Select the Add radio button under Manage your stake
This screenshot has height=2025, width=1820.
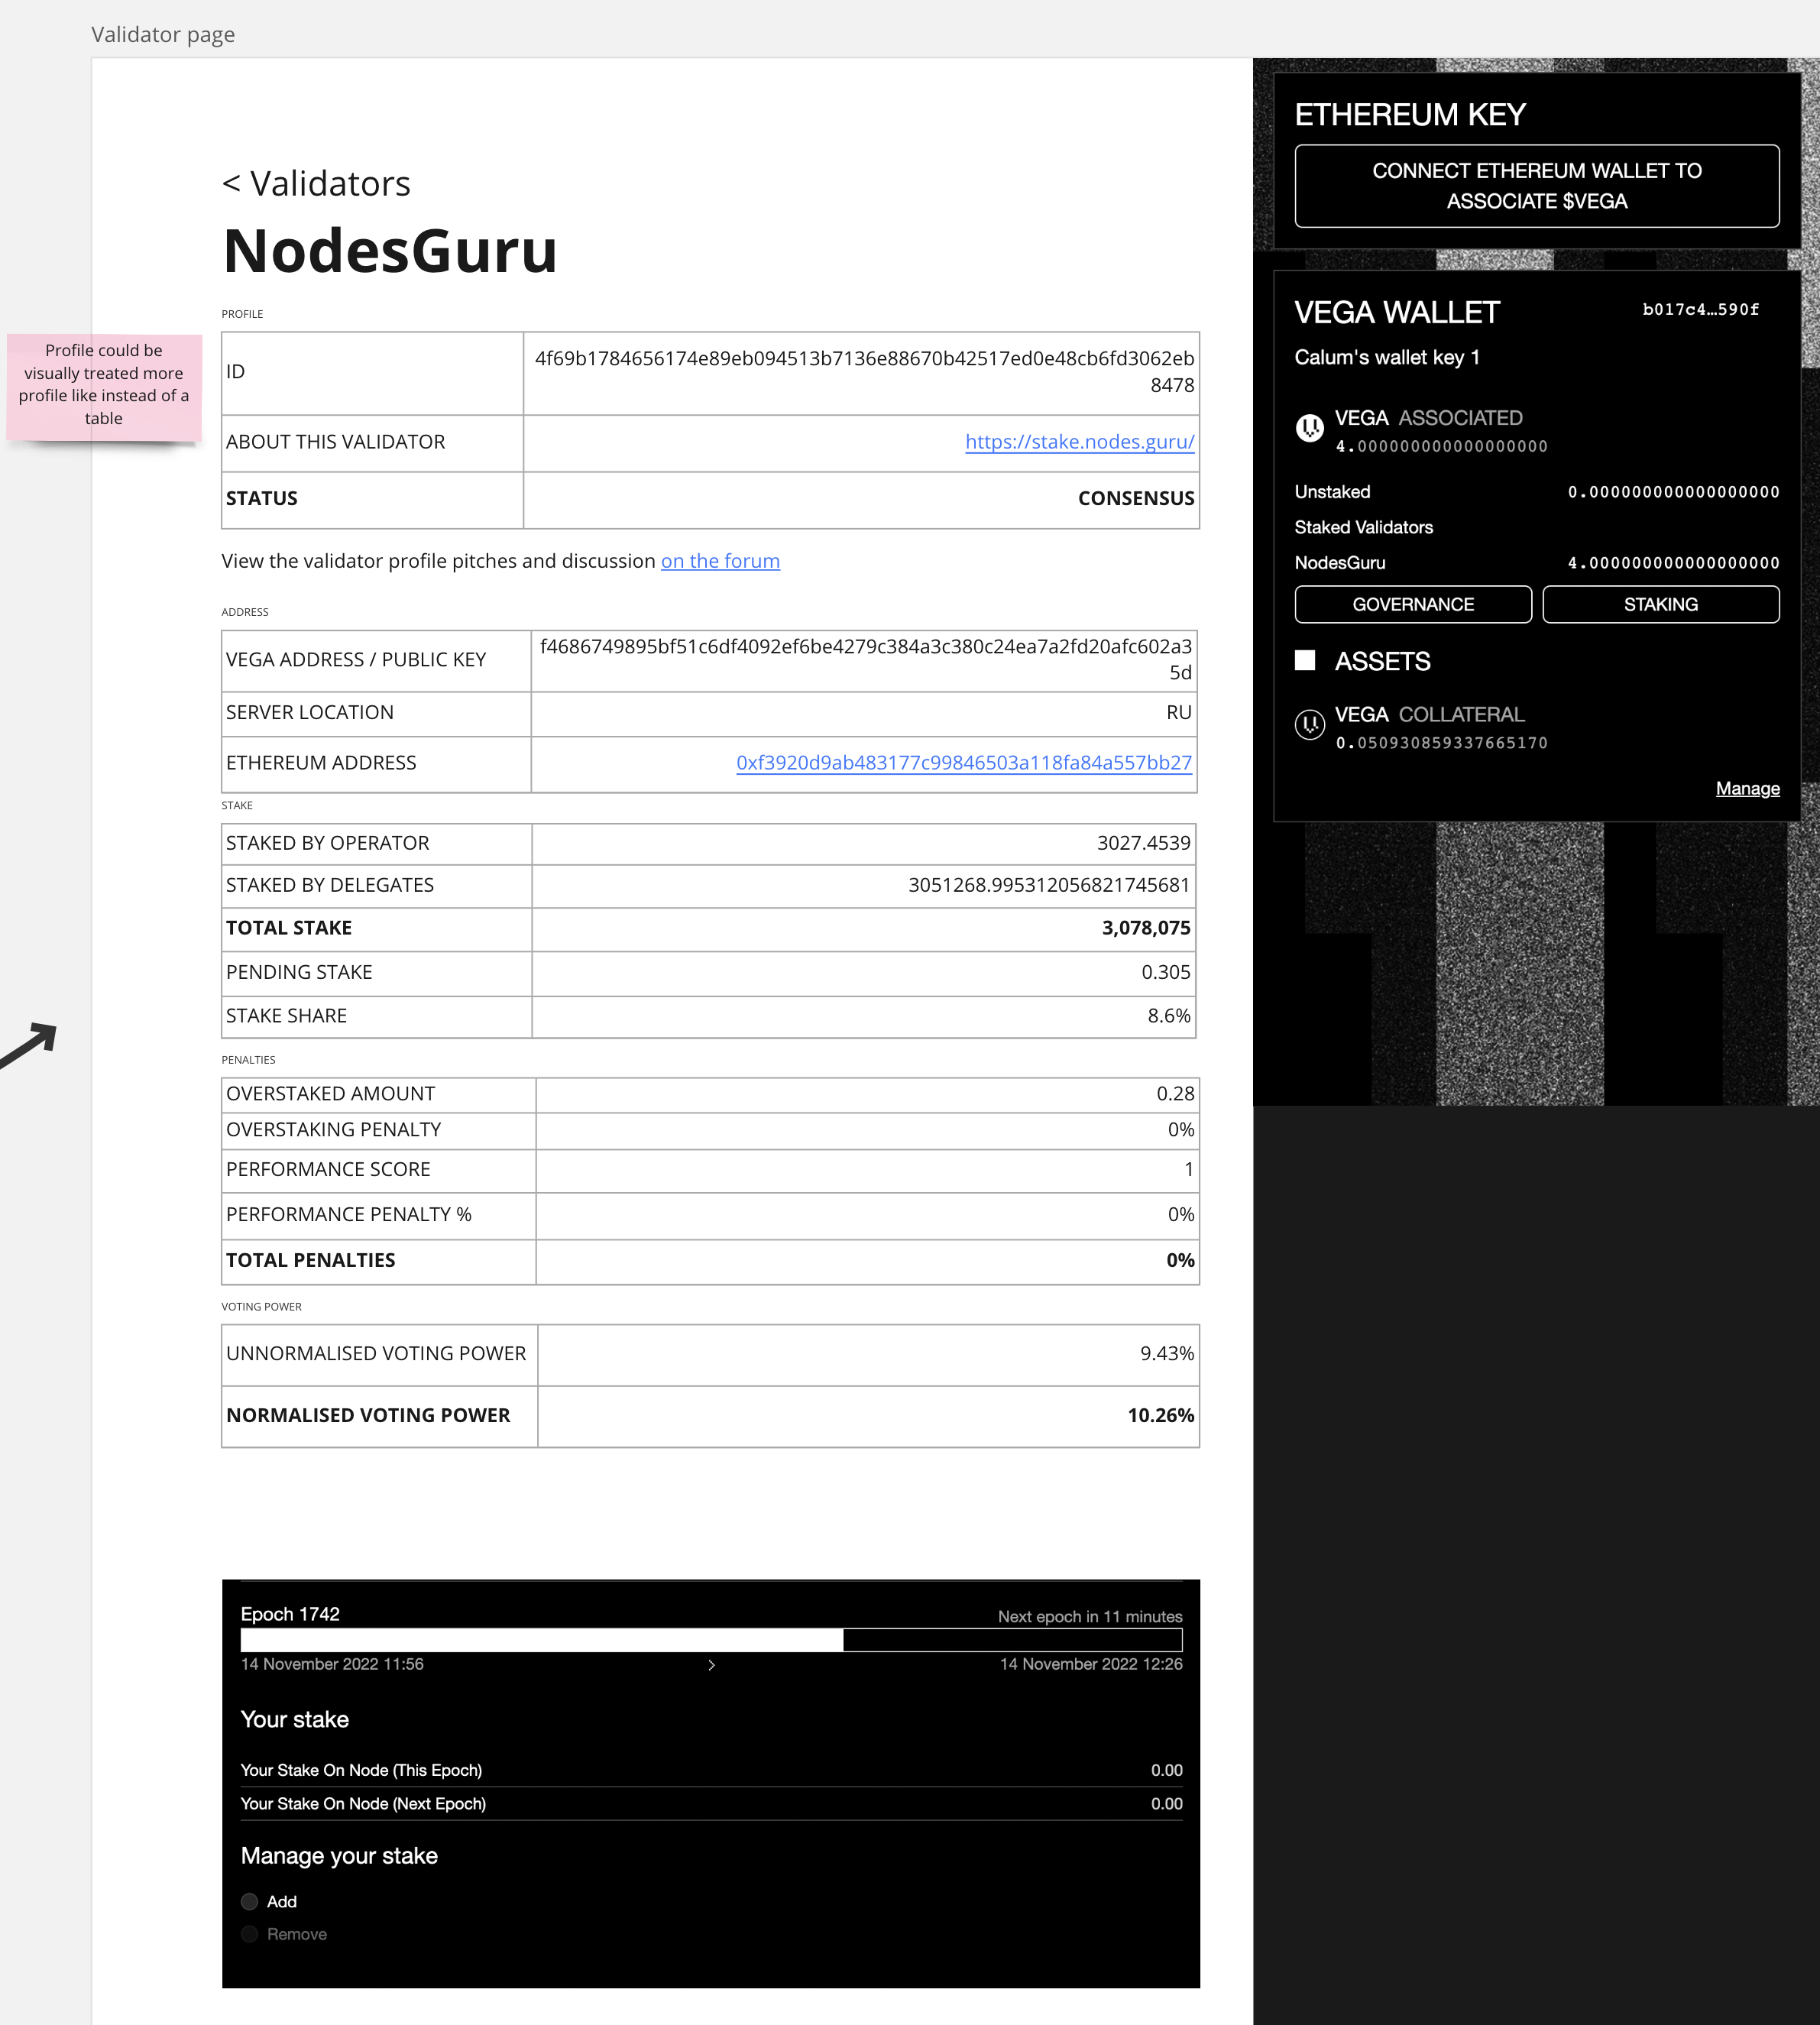point(249,1901)
